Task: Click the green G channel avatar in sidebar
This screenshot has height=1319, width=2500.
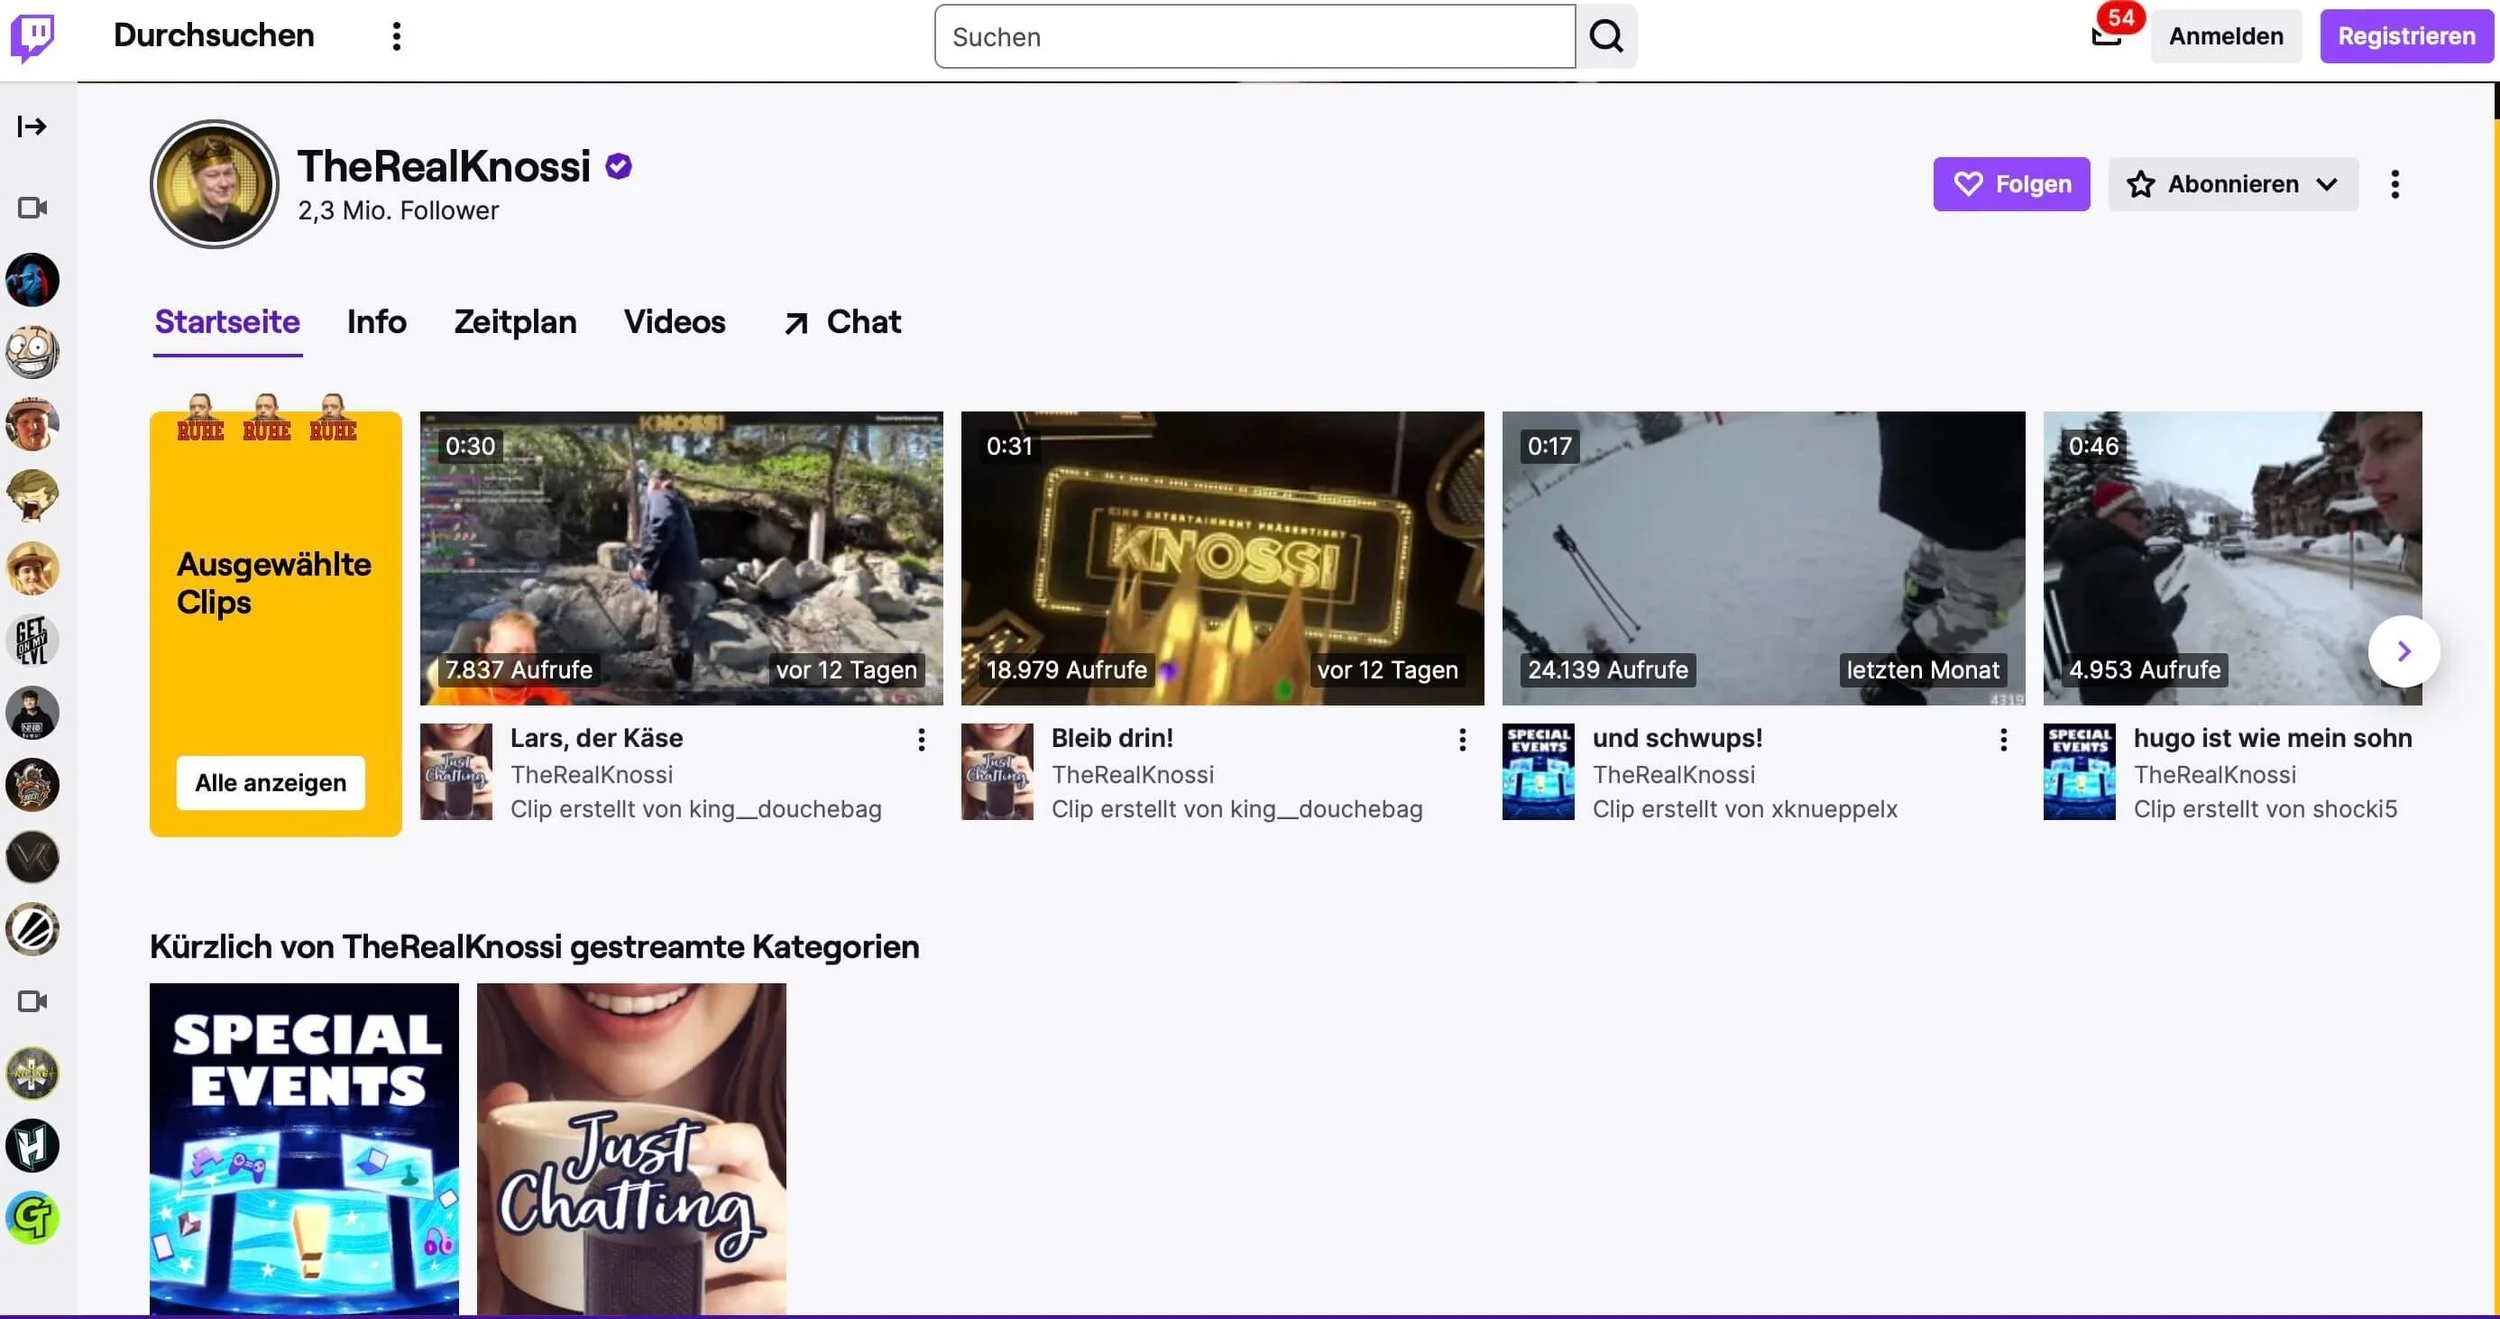Action: tap(32, 1218)
